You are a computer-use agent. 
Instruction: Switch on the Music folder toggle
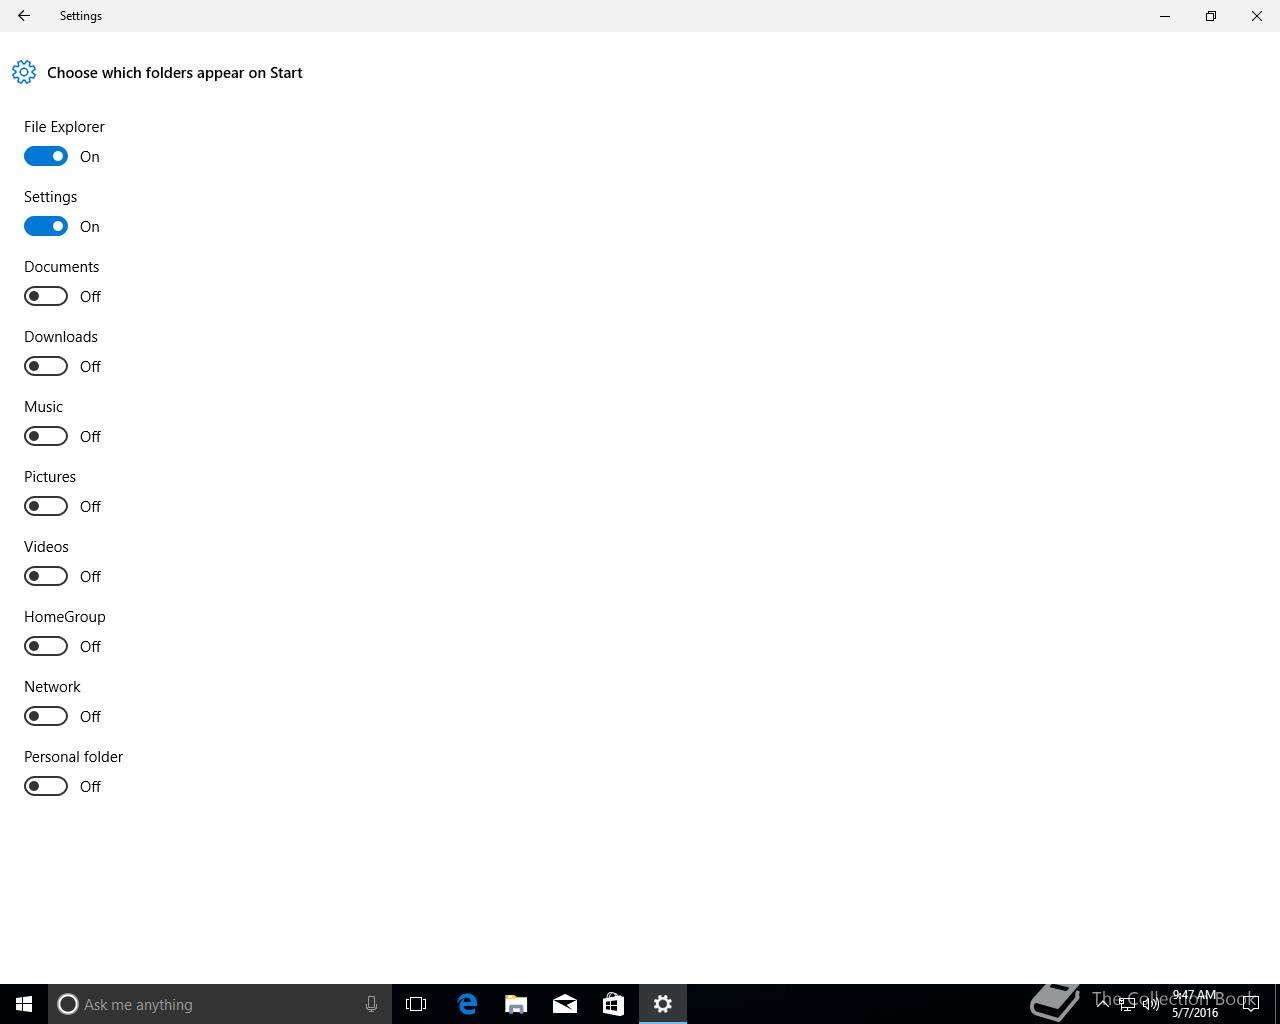tap(46, 436)
